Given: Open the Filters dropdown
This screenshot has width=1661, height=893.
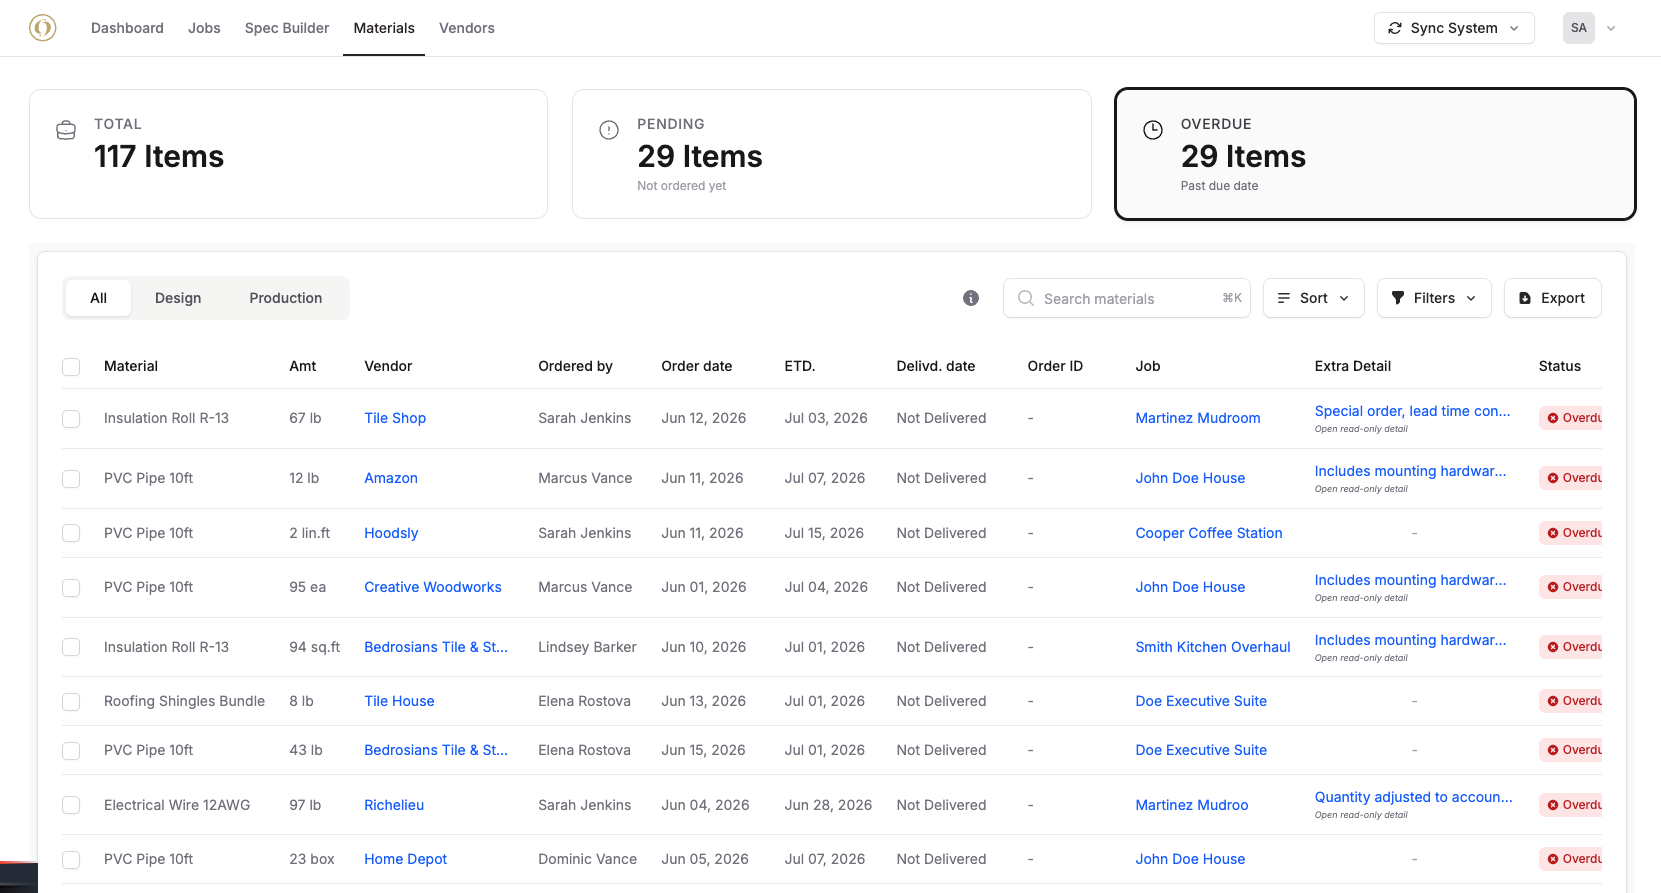Looking at the screenshot, I should coord(1434,298).
